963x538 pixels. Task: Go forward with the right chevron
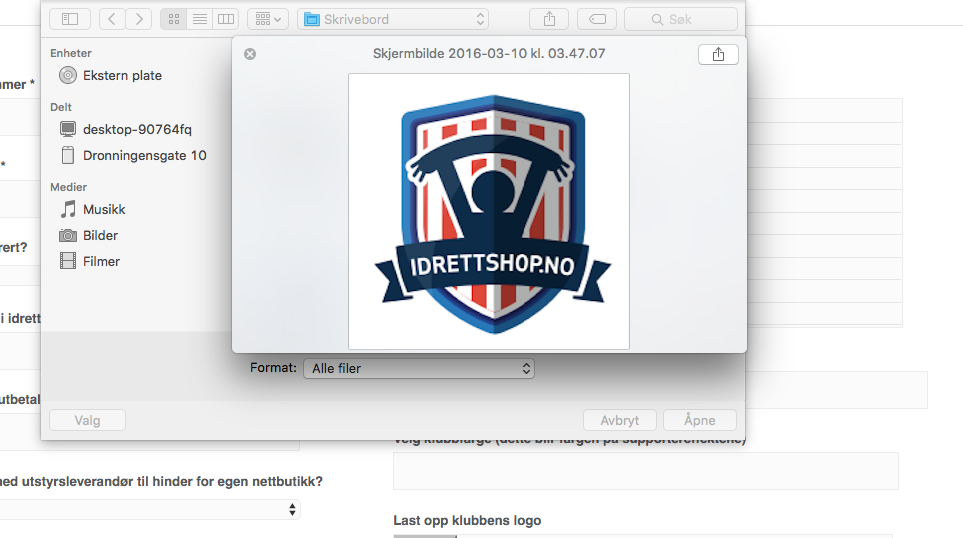139,19
